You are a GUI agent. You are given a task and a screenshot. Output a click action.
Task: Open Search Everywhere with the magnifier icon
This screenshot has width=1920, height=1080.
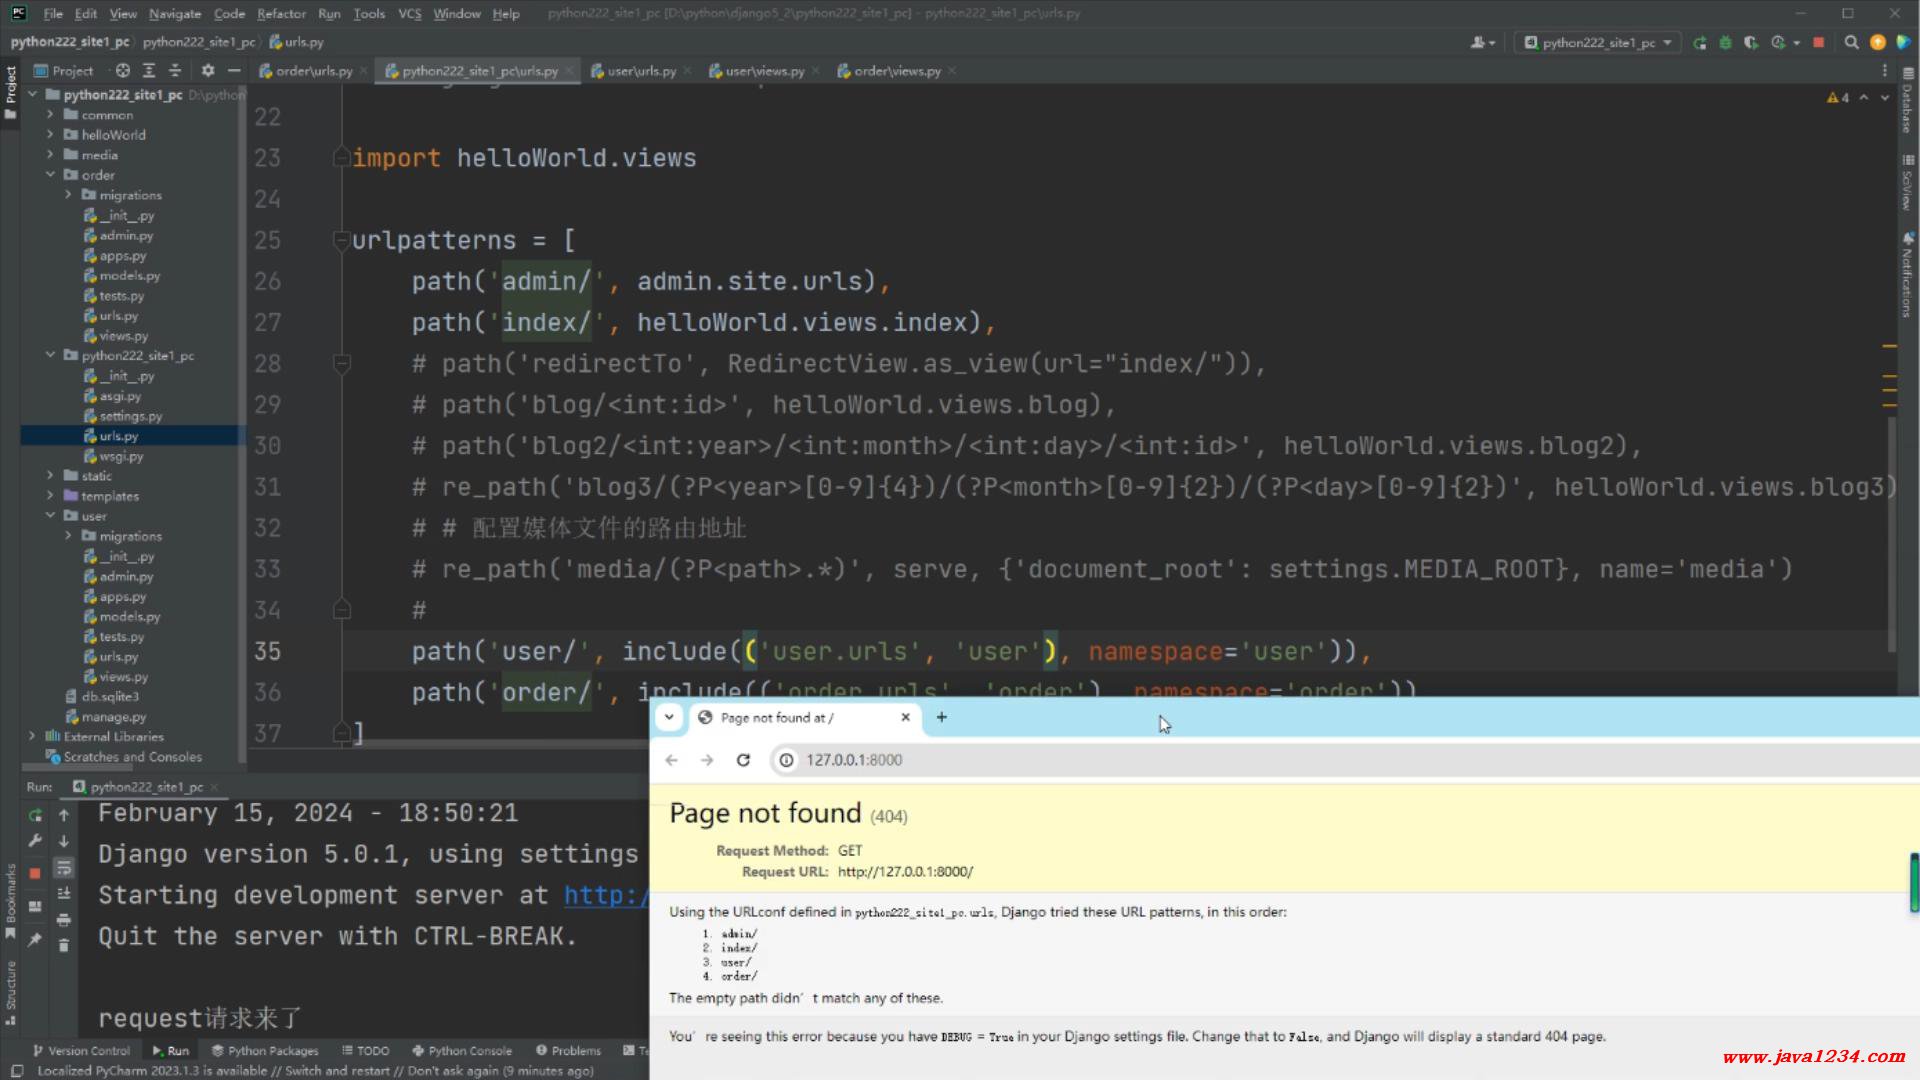[1851, 42]
